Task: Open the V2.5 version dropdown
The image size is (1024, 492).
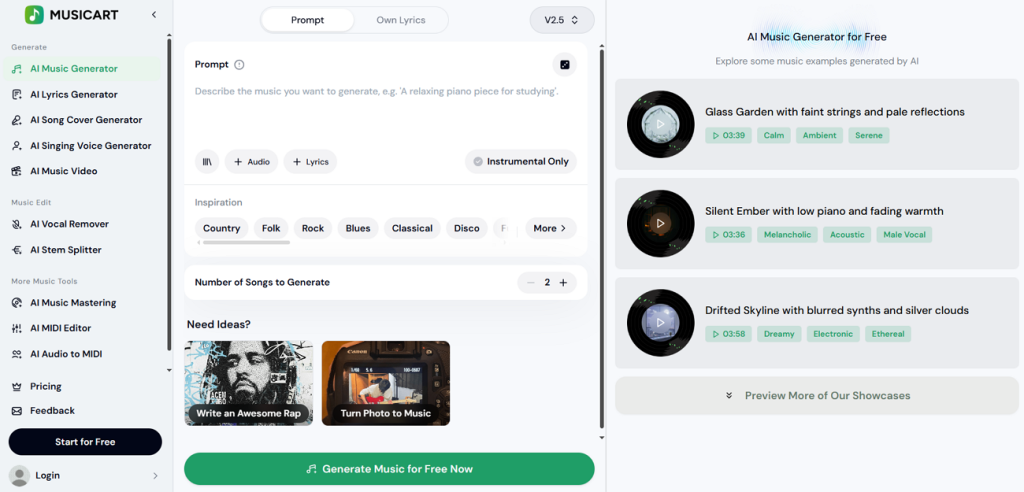Action: tap(562, 20)
